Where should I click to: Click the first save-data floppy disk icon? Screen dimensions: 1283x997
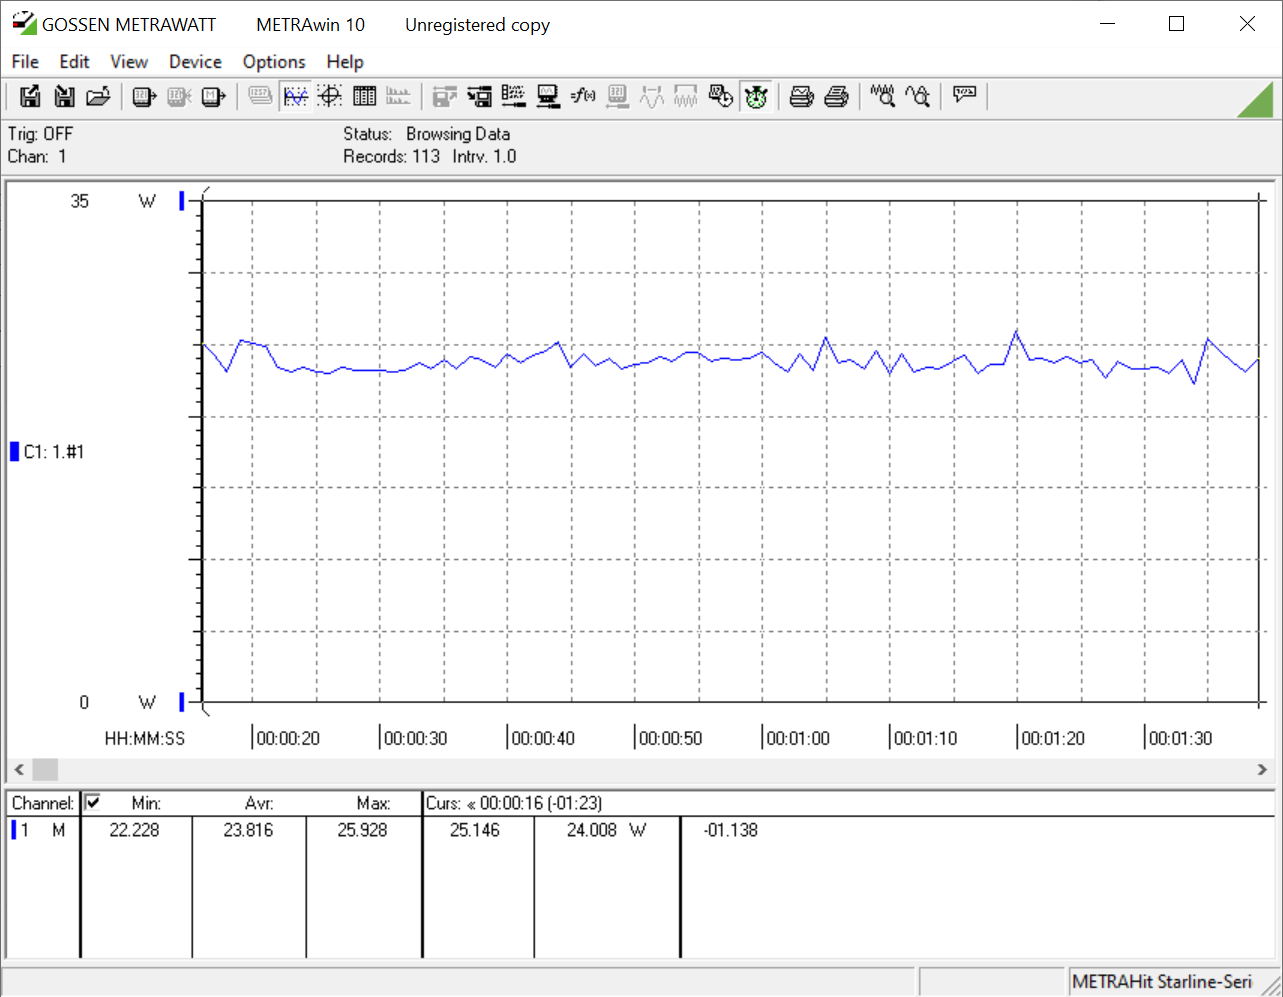[30, 96]
